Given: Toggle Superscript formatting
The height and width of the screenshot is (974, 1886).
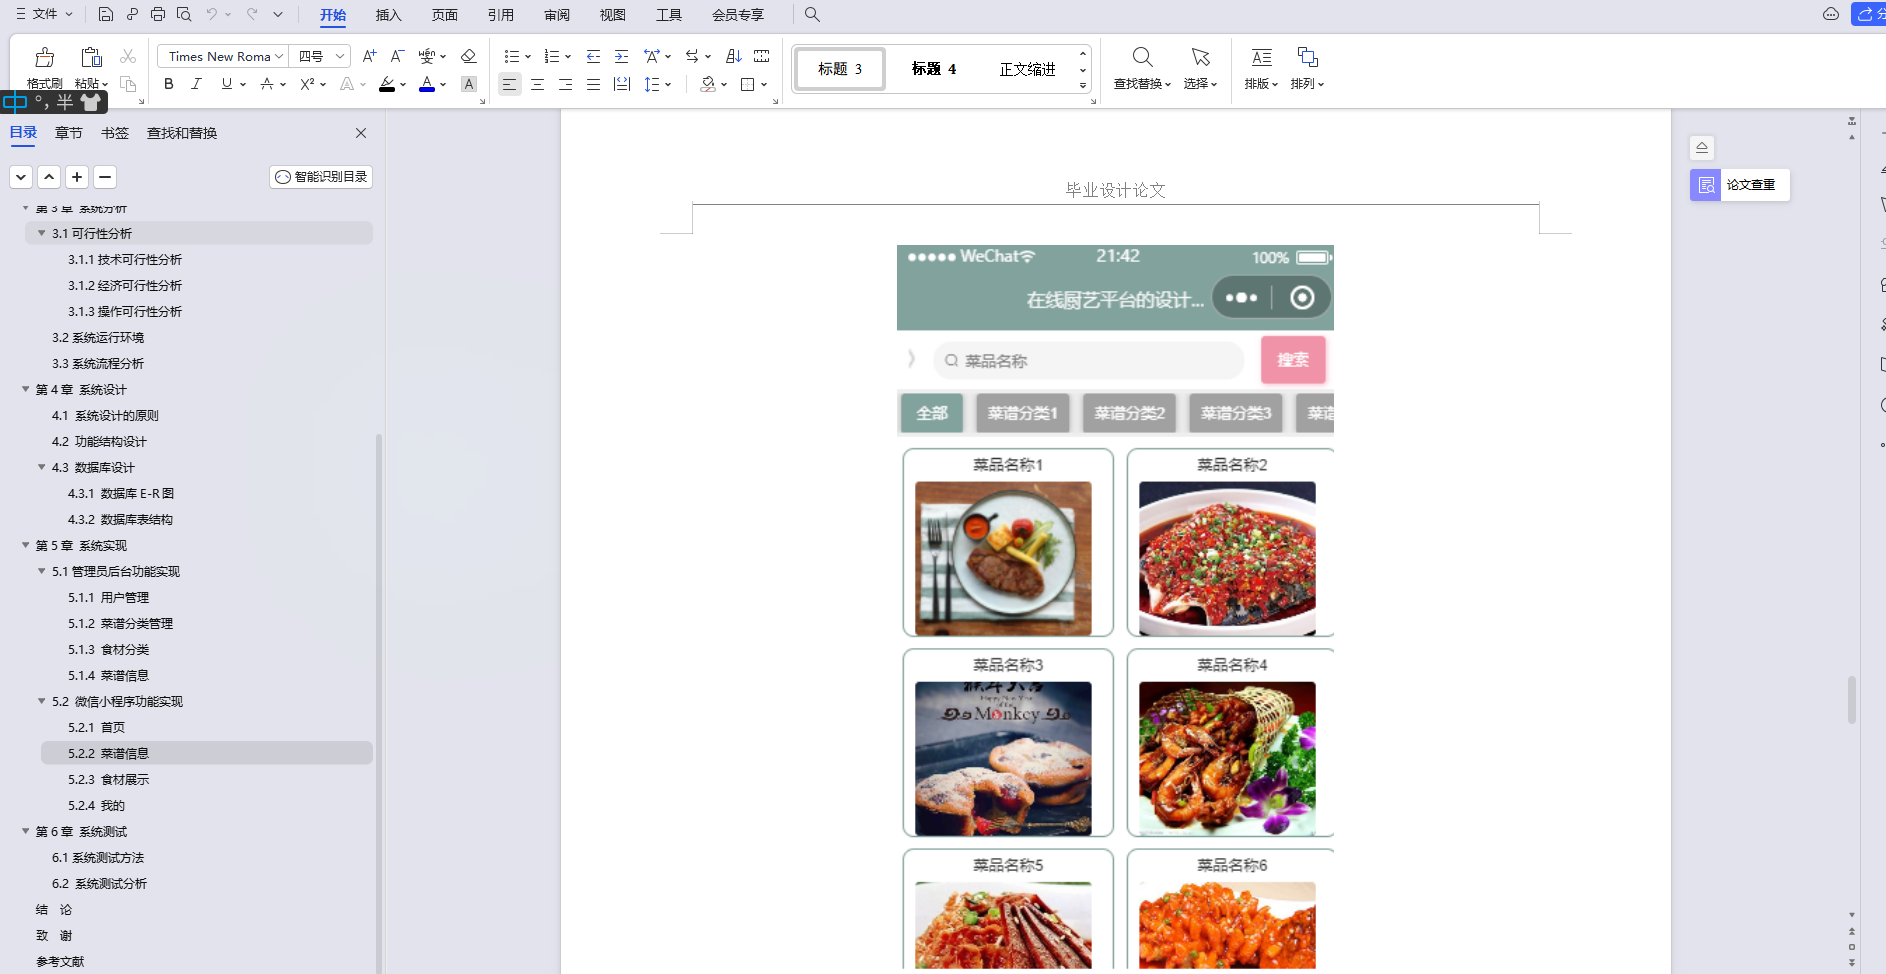Looking at the screenshot, I should pos(308,84).
